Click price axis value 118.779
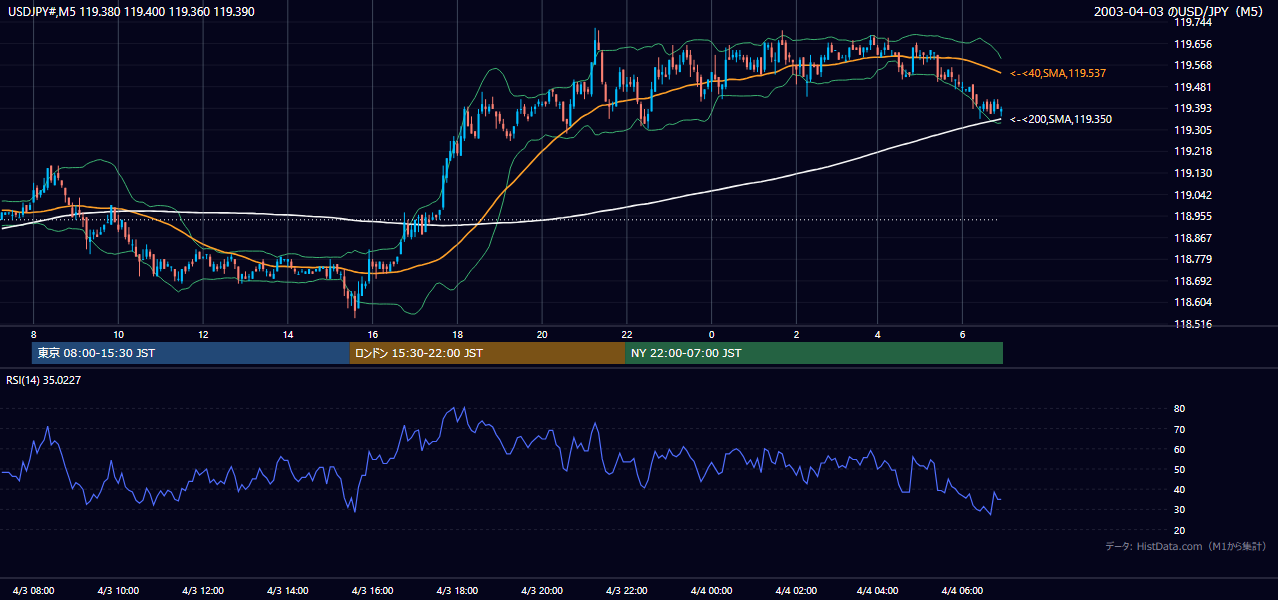The height and width of the screenshot is (600, 1278). pos(1191,260)
